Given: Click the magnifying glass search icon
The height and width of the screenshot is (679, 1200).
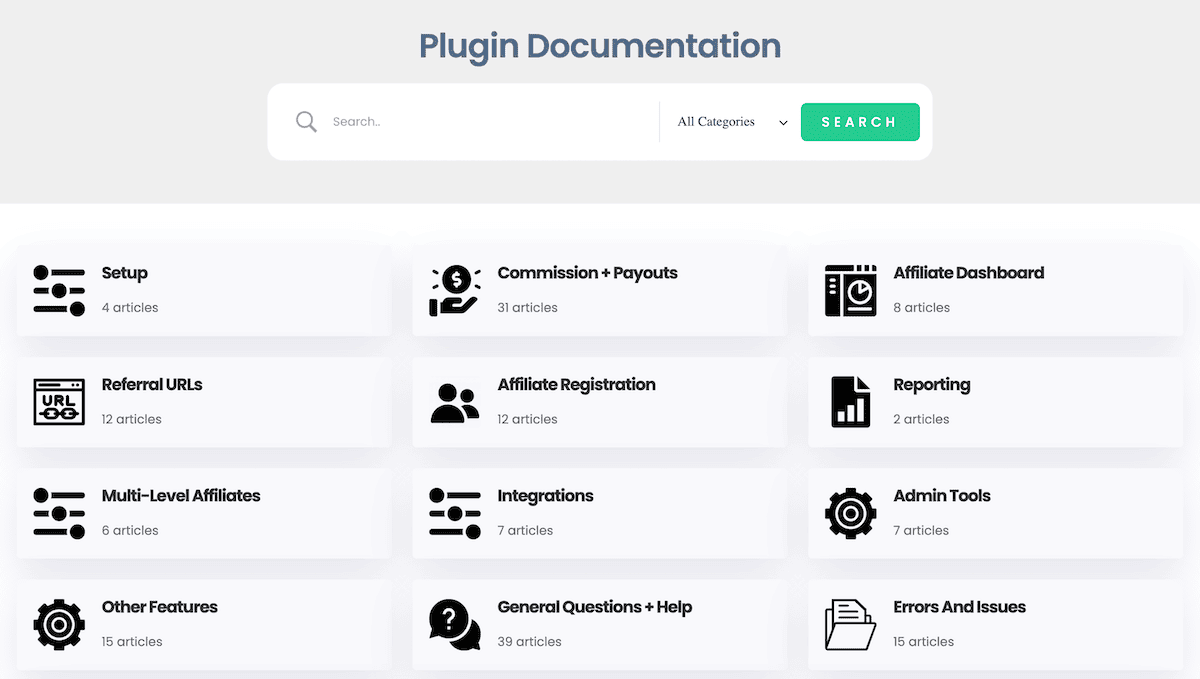Looking at the screenshot, I should click(x=306, y=122).
